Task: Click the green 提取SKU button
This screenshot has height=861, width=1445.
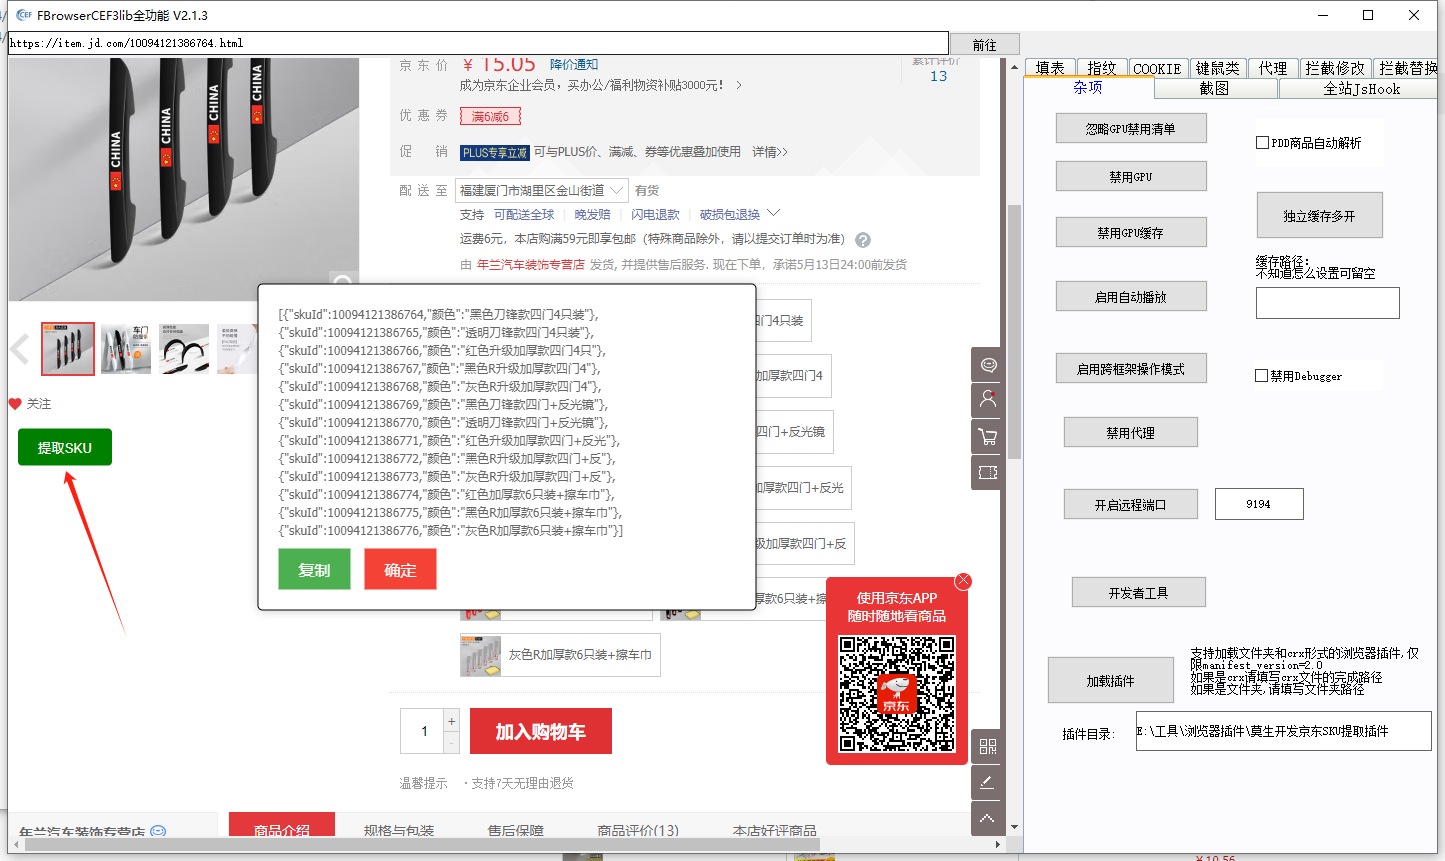Action: (x=65, y=447)
